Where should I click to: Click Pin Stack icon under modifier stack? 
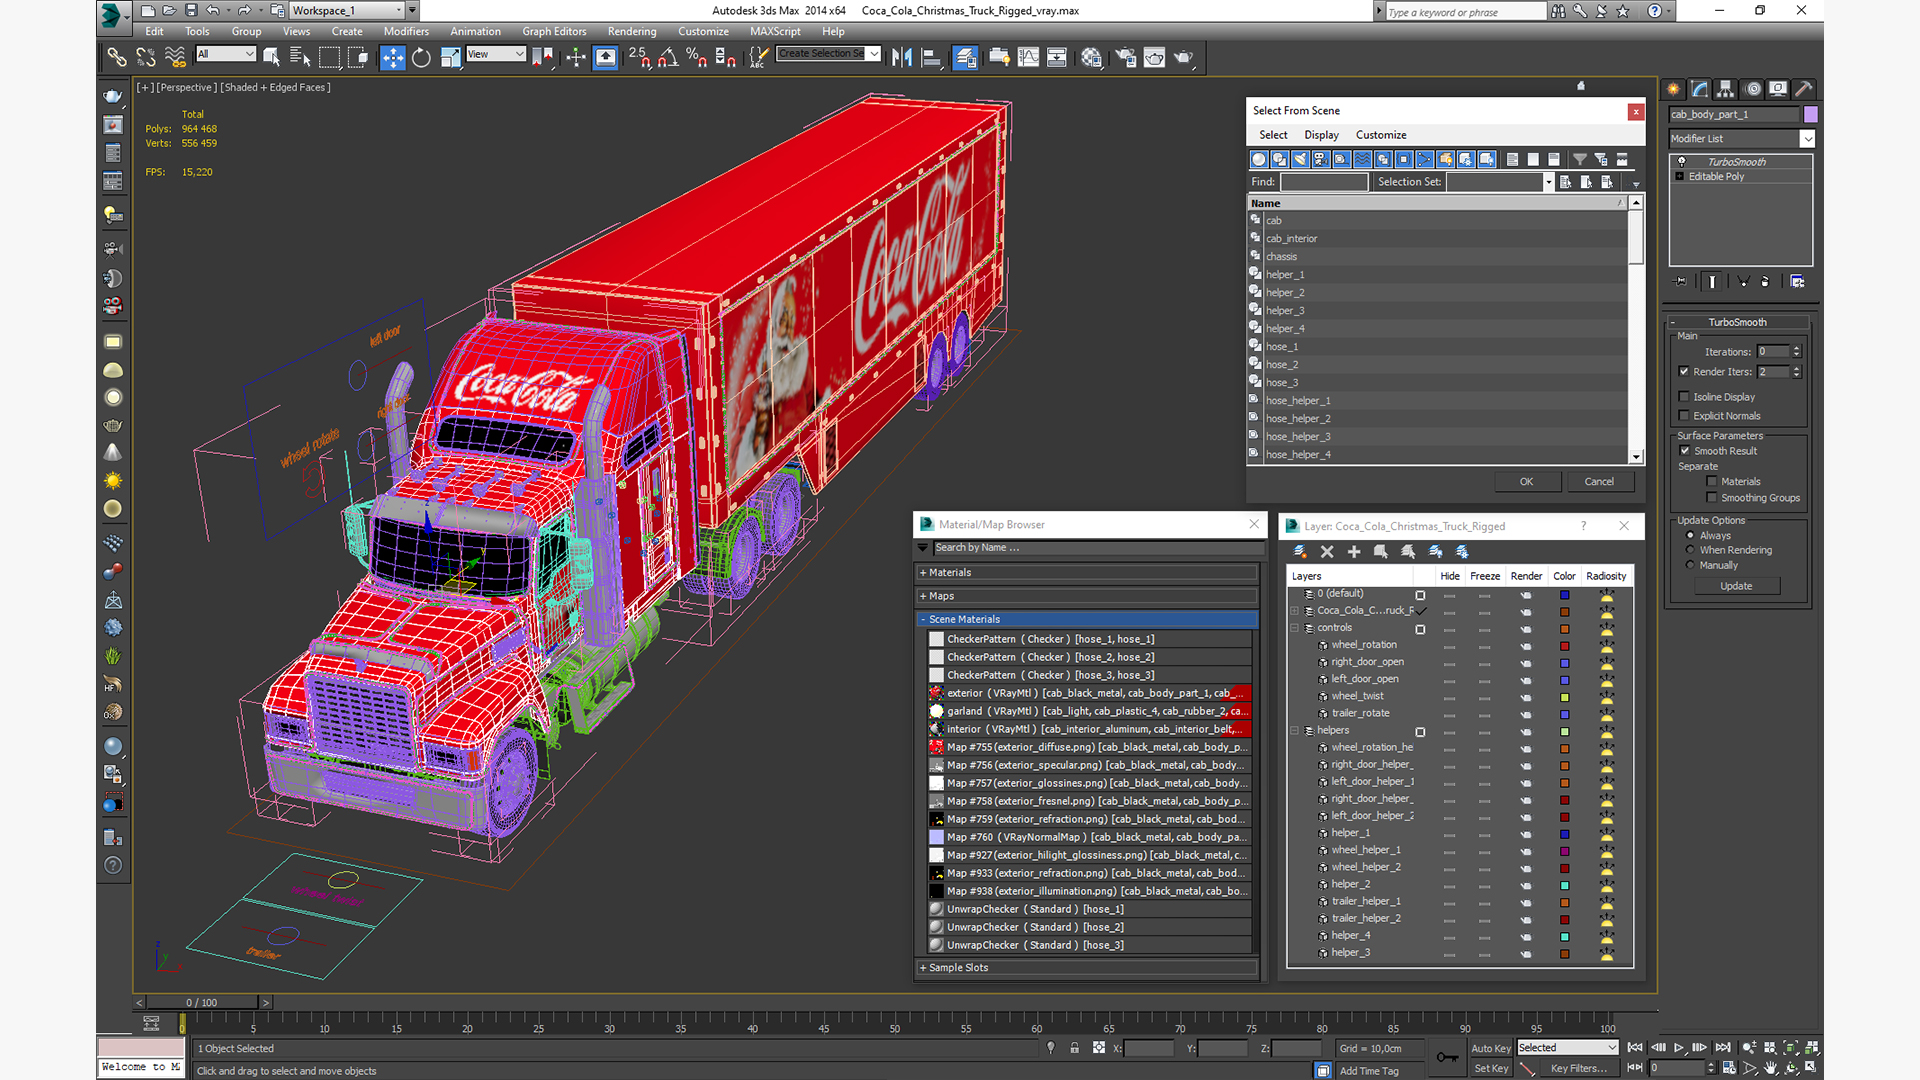click(1681, 282)
